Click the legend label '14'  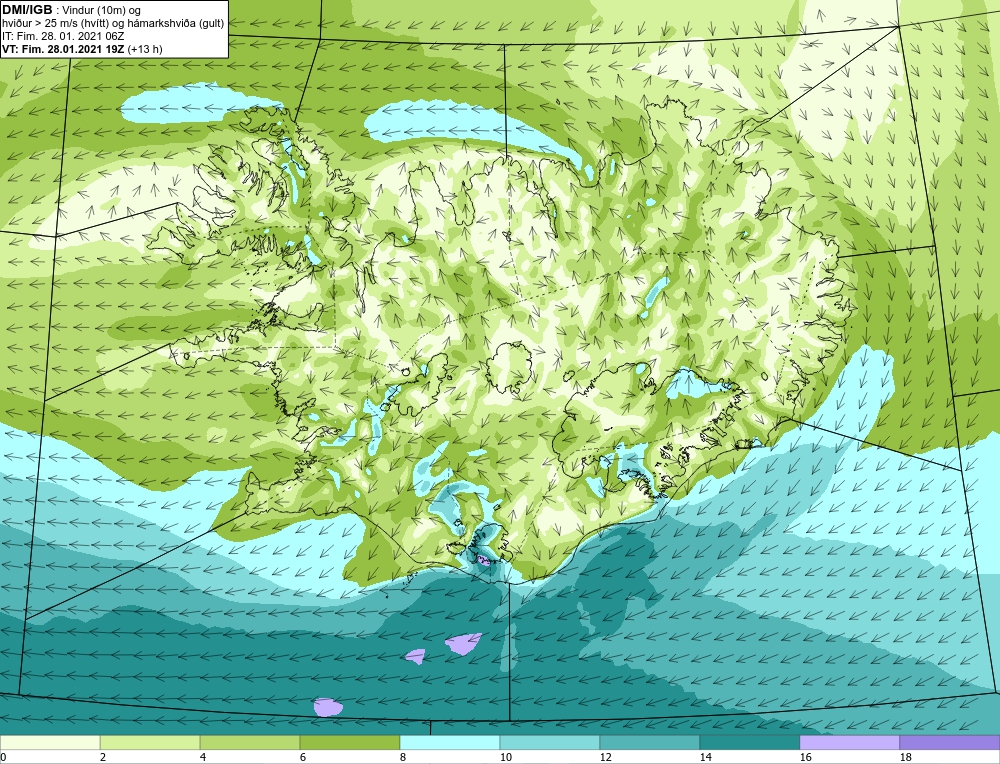706,757
